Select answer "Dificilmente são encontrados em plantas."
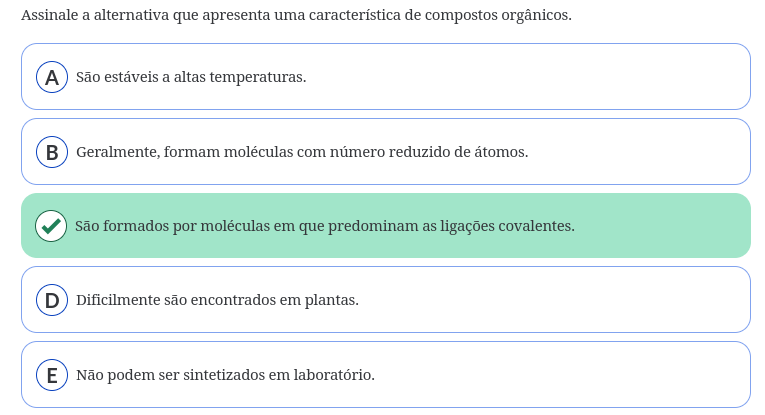Screen dimensions: 765x415 386,299
